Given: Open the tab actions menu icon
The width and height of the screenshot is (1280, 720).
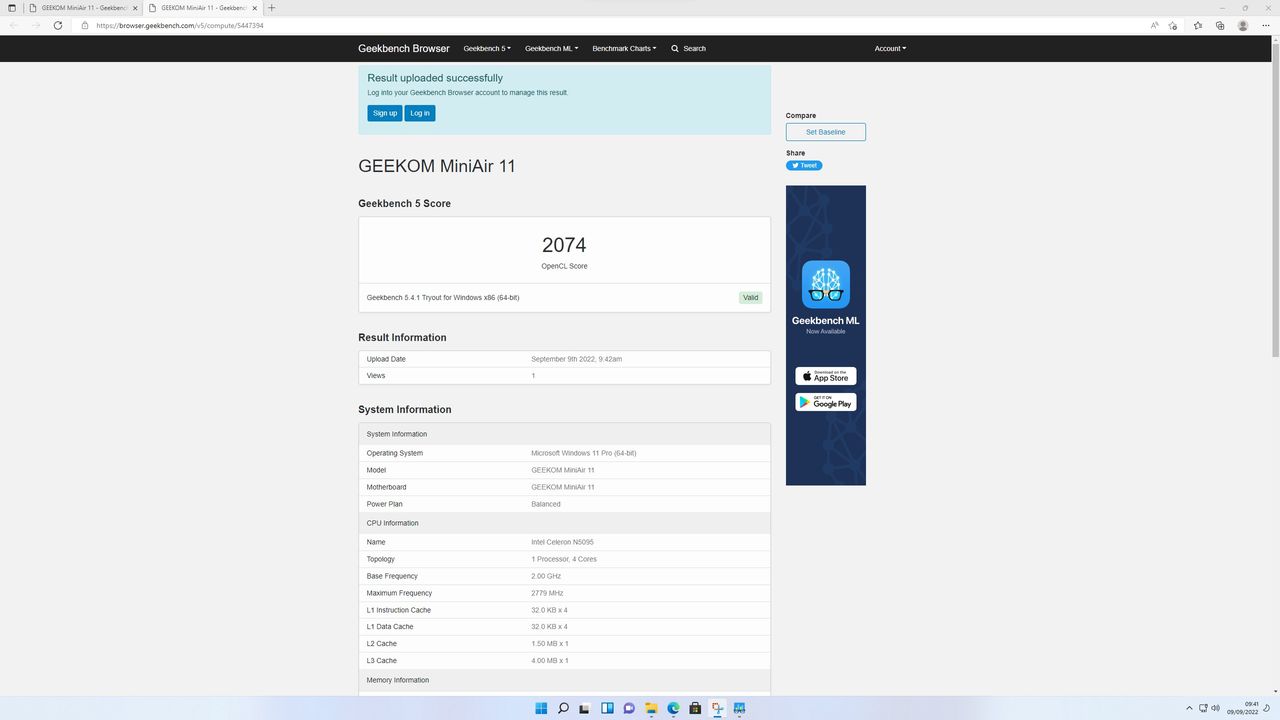Looking at the screenshot, I should pyautogui.click(x=12, y=8).
